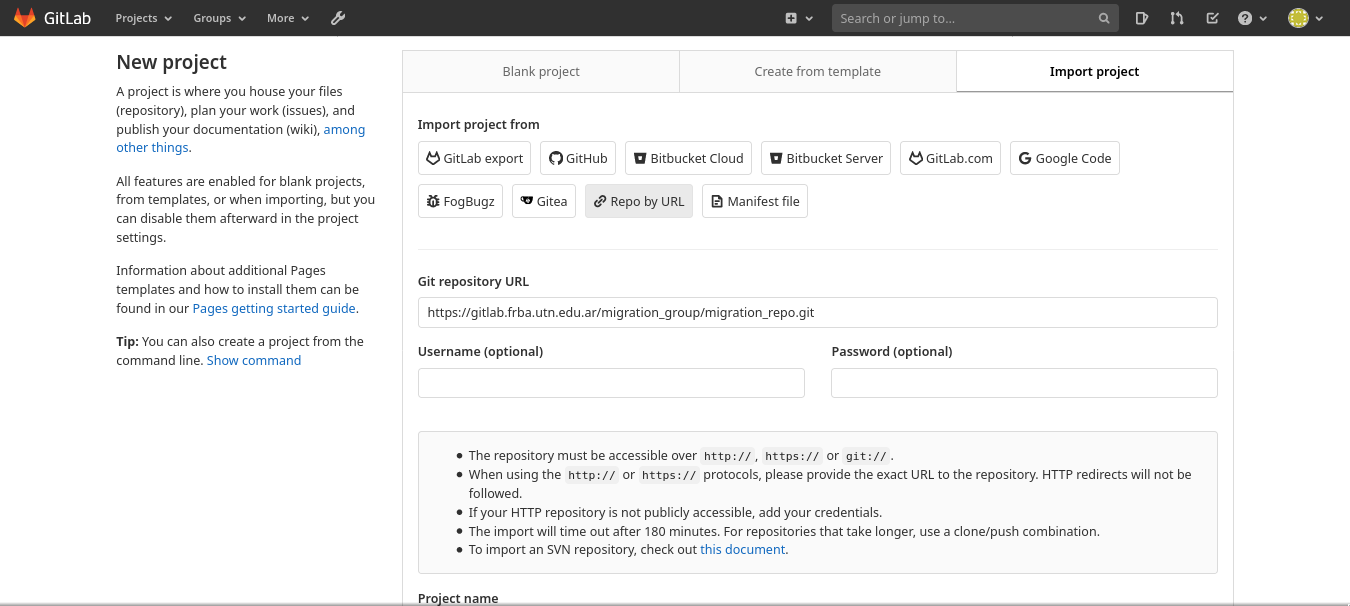Choose GitHub import source
The image size is (1350, 606).
(x=578, y=158)
